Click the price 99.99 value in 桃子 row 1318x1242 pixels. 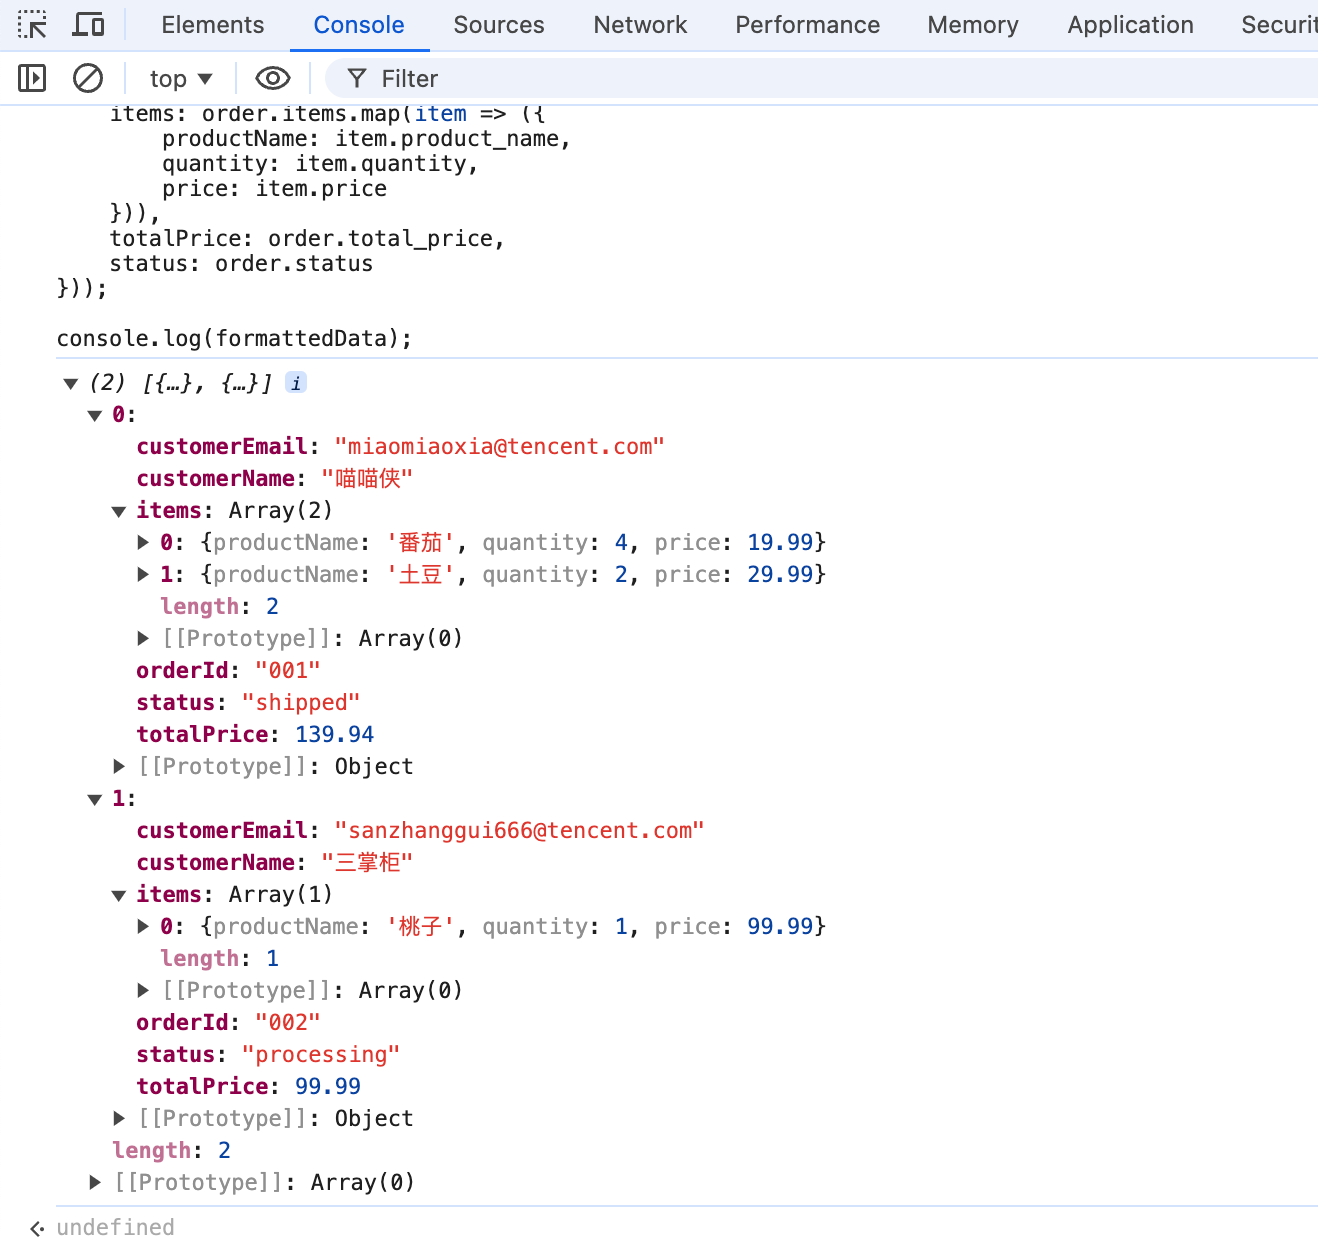pyautogui.click(x=780, y=926)
